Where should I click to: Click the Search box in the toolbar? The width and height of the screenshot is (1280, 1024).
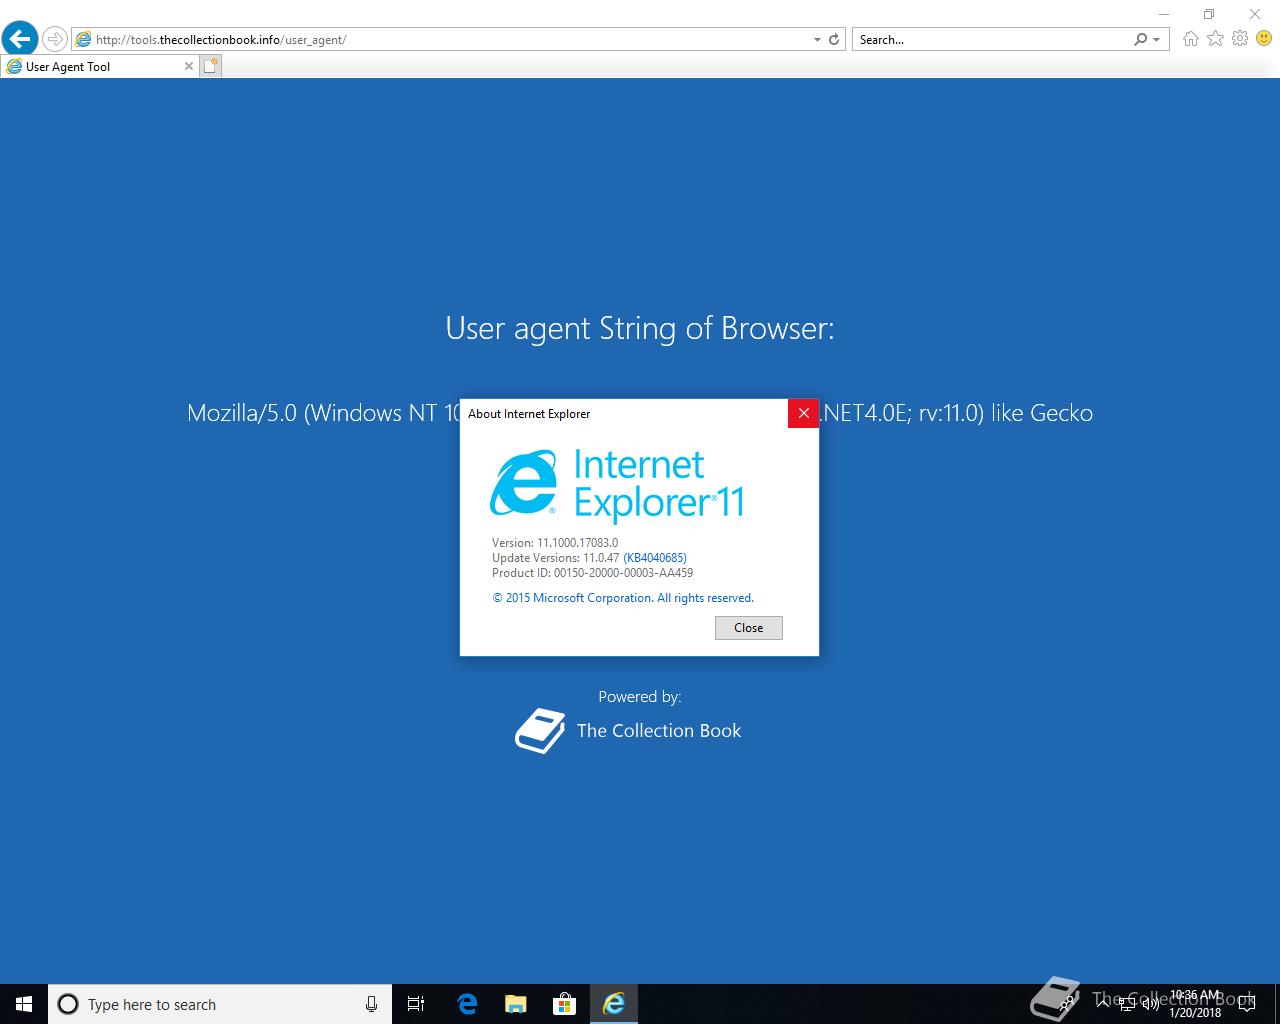(x=992, y=40)
